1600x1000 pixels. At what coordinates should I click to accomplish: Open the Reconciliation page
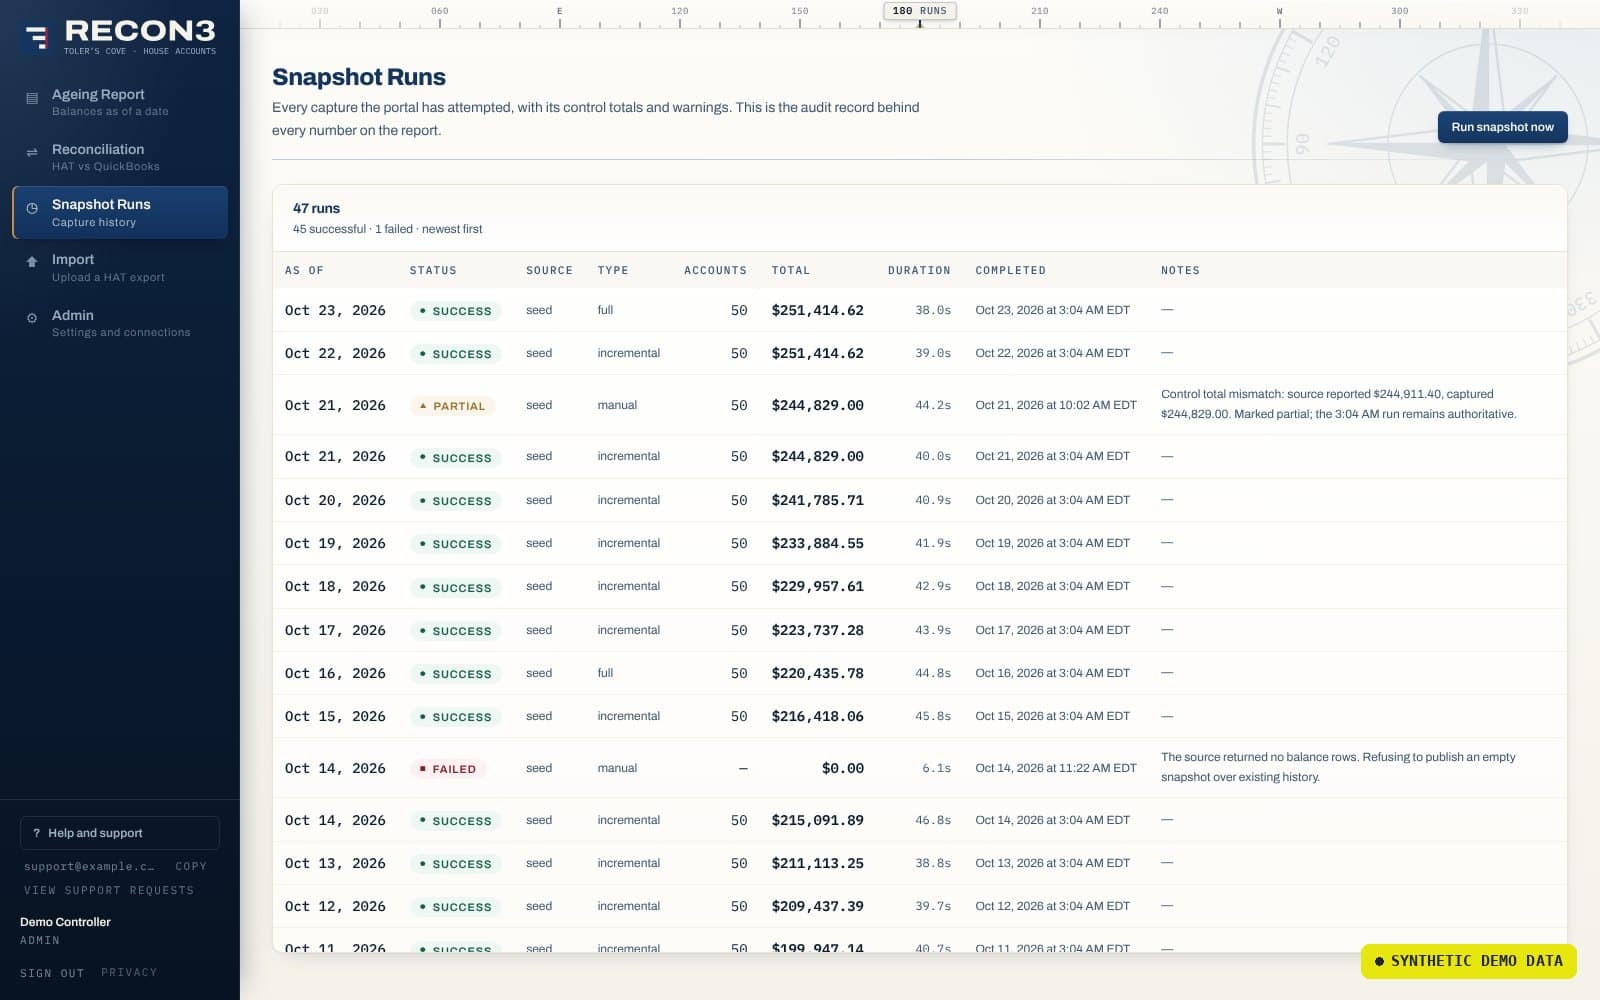[x=120, y=157]
